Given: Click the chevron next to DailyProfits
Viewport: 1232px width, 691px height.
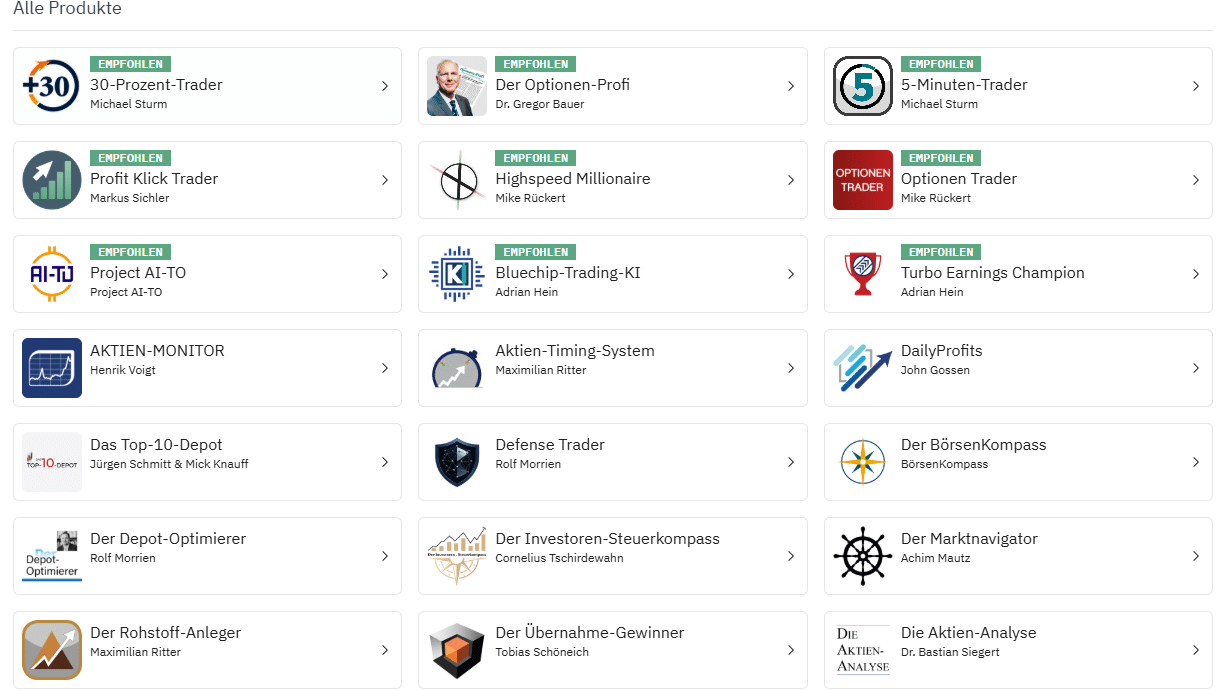Looking at the screenshot, I should (1196, 368).
